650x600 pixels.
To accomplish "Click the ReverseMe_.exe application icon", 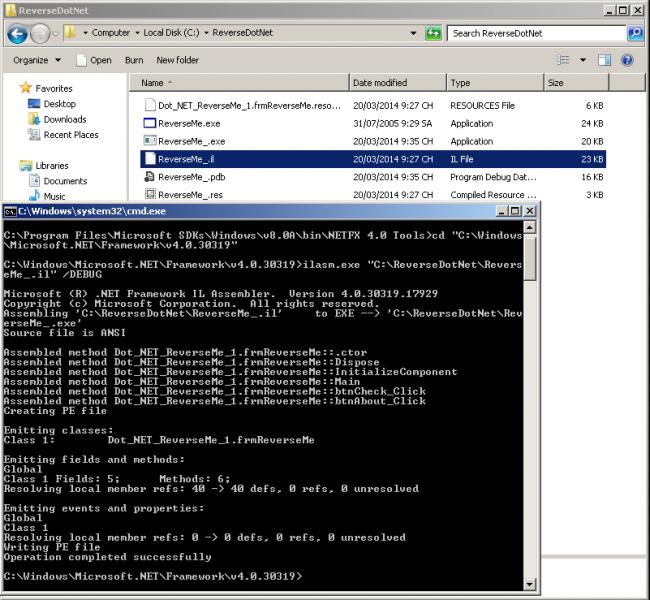I will [150, 141].
